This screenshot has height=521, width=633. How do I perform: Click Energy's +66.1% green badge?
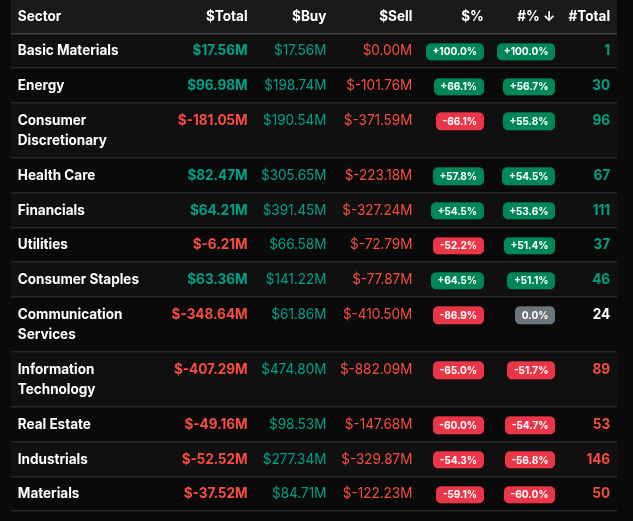pyautogui.click(x=458, y=86)
